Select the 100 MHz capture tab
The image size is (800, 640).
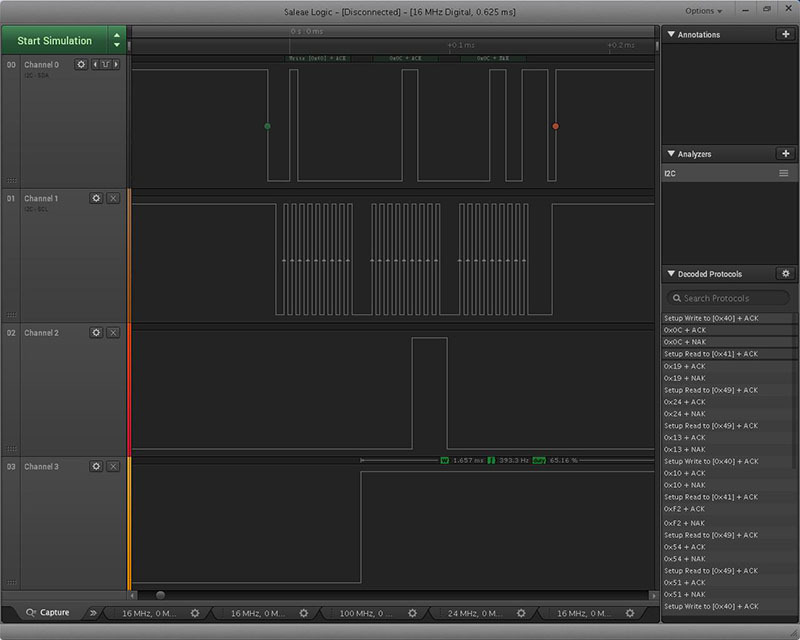[x=364, y=613]
